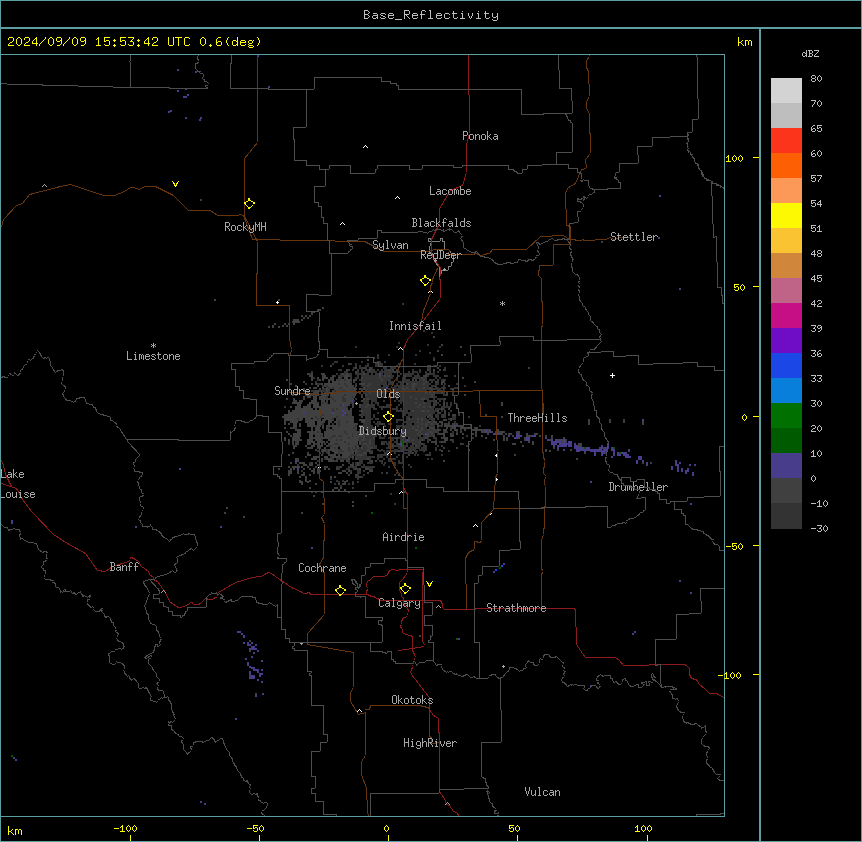Screen dimensions: 862x842
Task: Click the yellow station marker near RockyMH
Action: (x=249, y=204)
